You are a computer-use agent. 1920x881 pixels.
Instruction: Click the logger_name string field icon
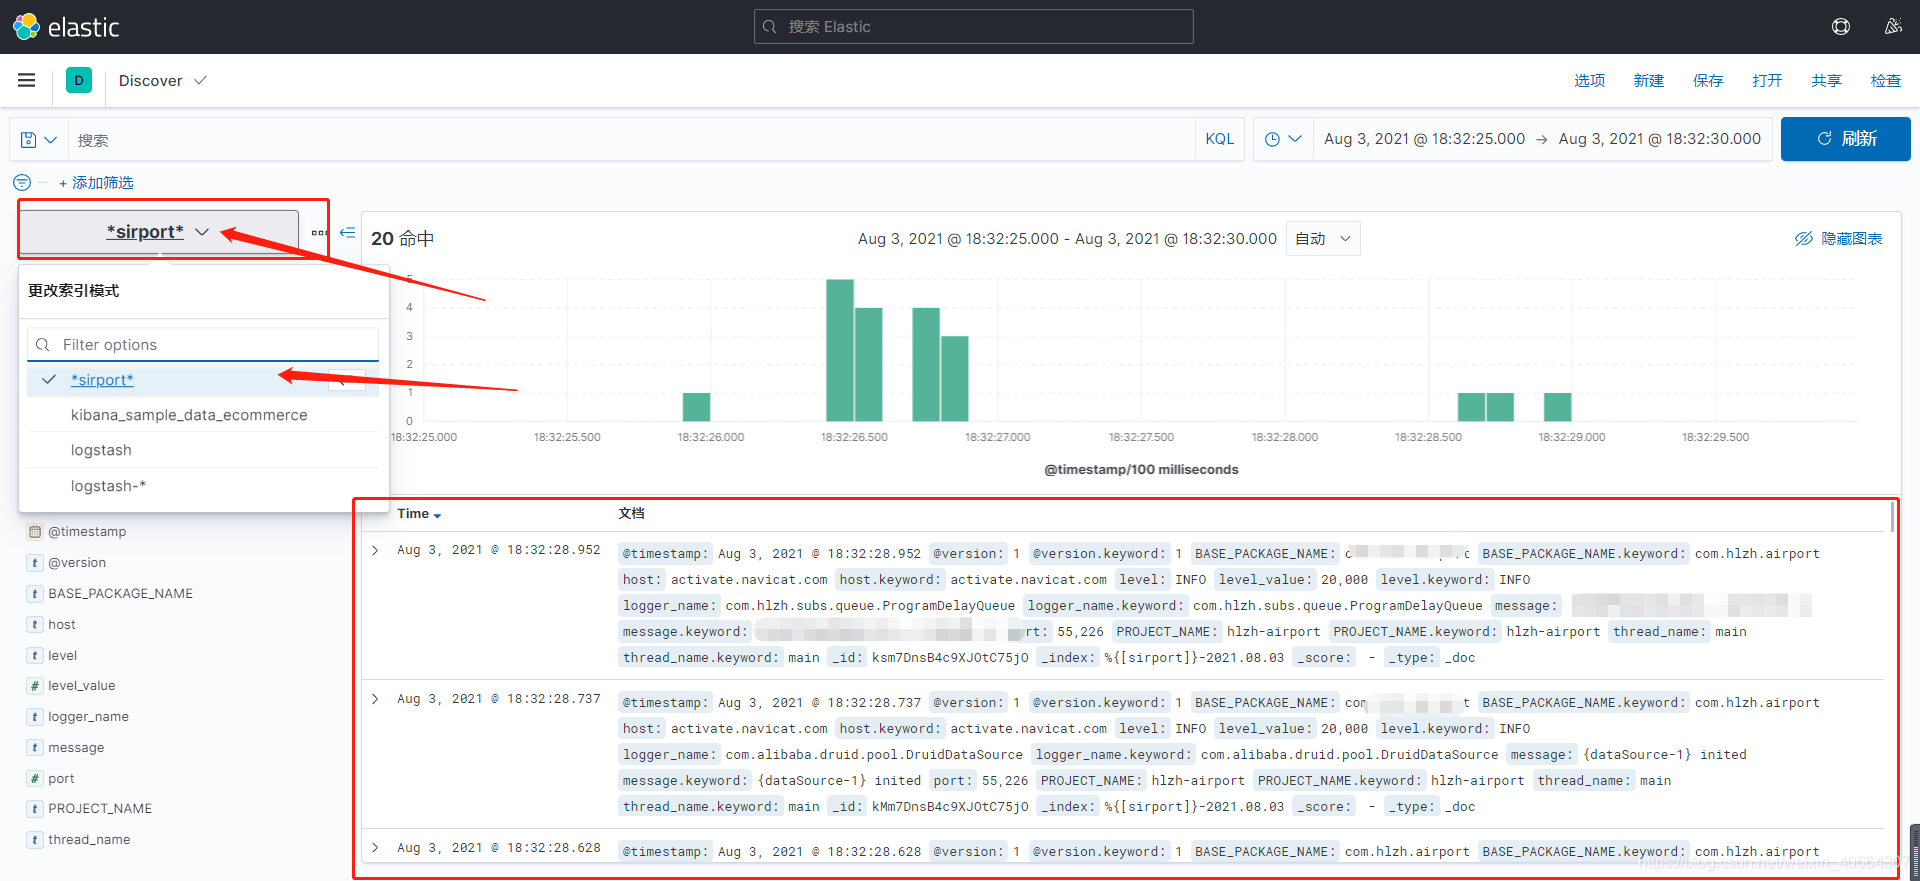(x=35, y=717)
